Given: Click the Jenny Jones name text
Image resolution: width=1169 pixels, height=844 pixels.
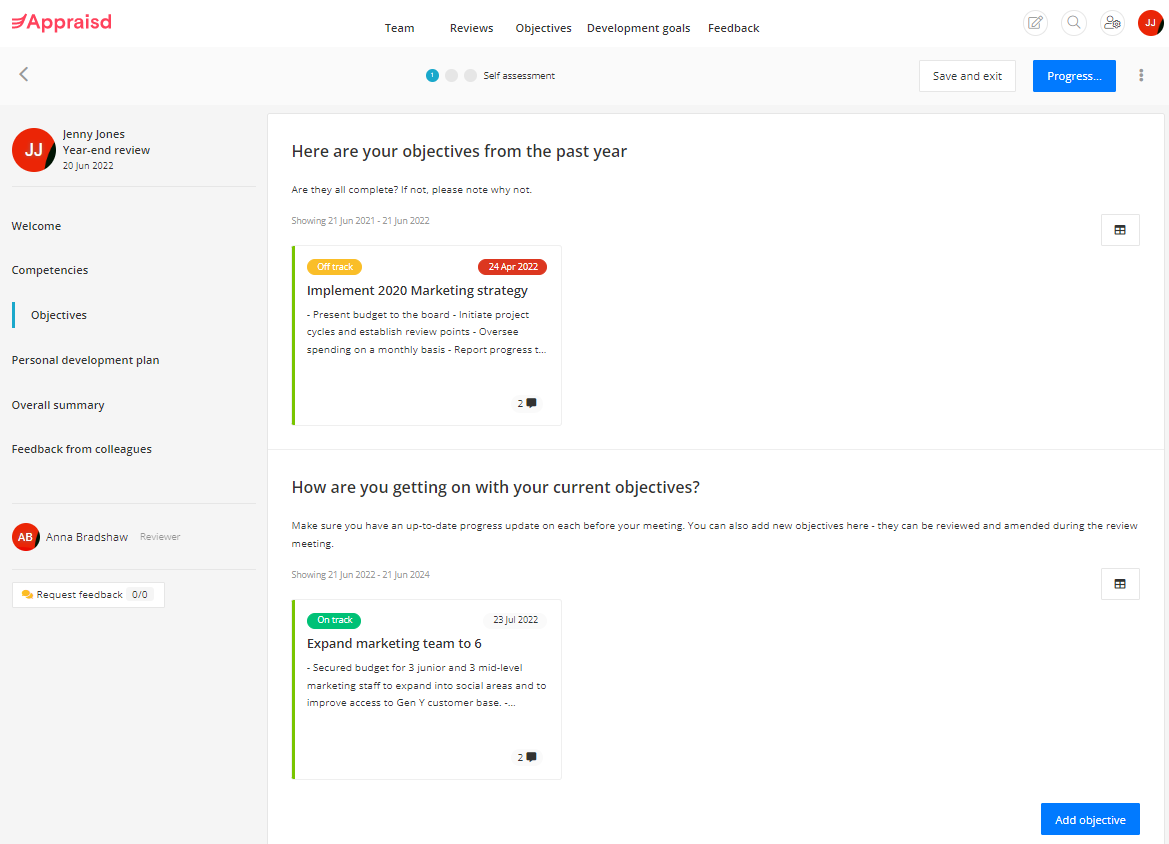Looking at the screenshot, I should pos(94,134).
